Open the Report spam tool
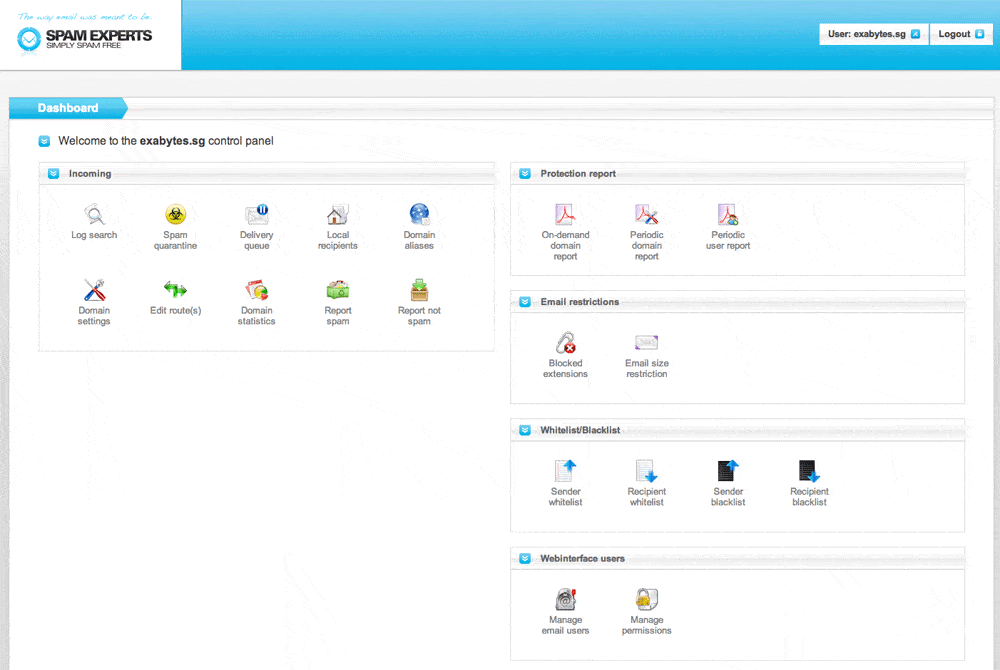 pyautogui.click(x=338, y=302)
